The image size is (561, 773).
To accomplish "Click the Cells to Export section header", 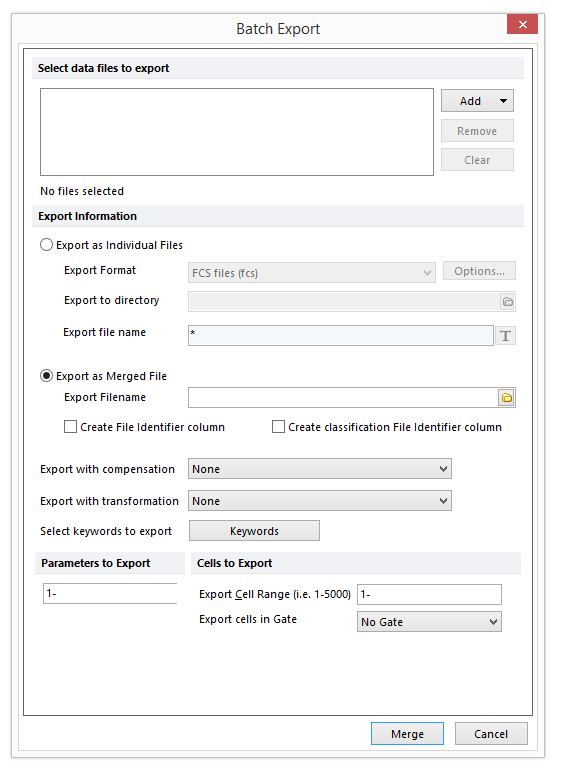I will [235, 563].
